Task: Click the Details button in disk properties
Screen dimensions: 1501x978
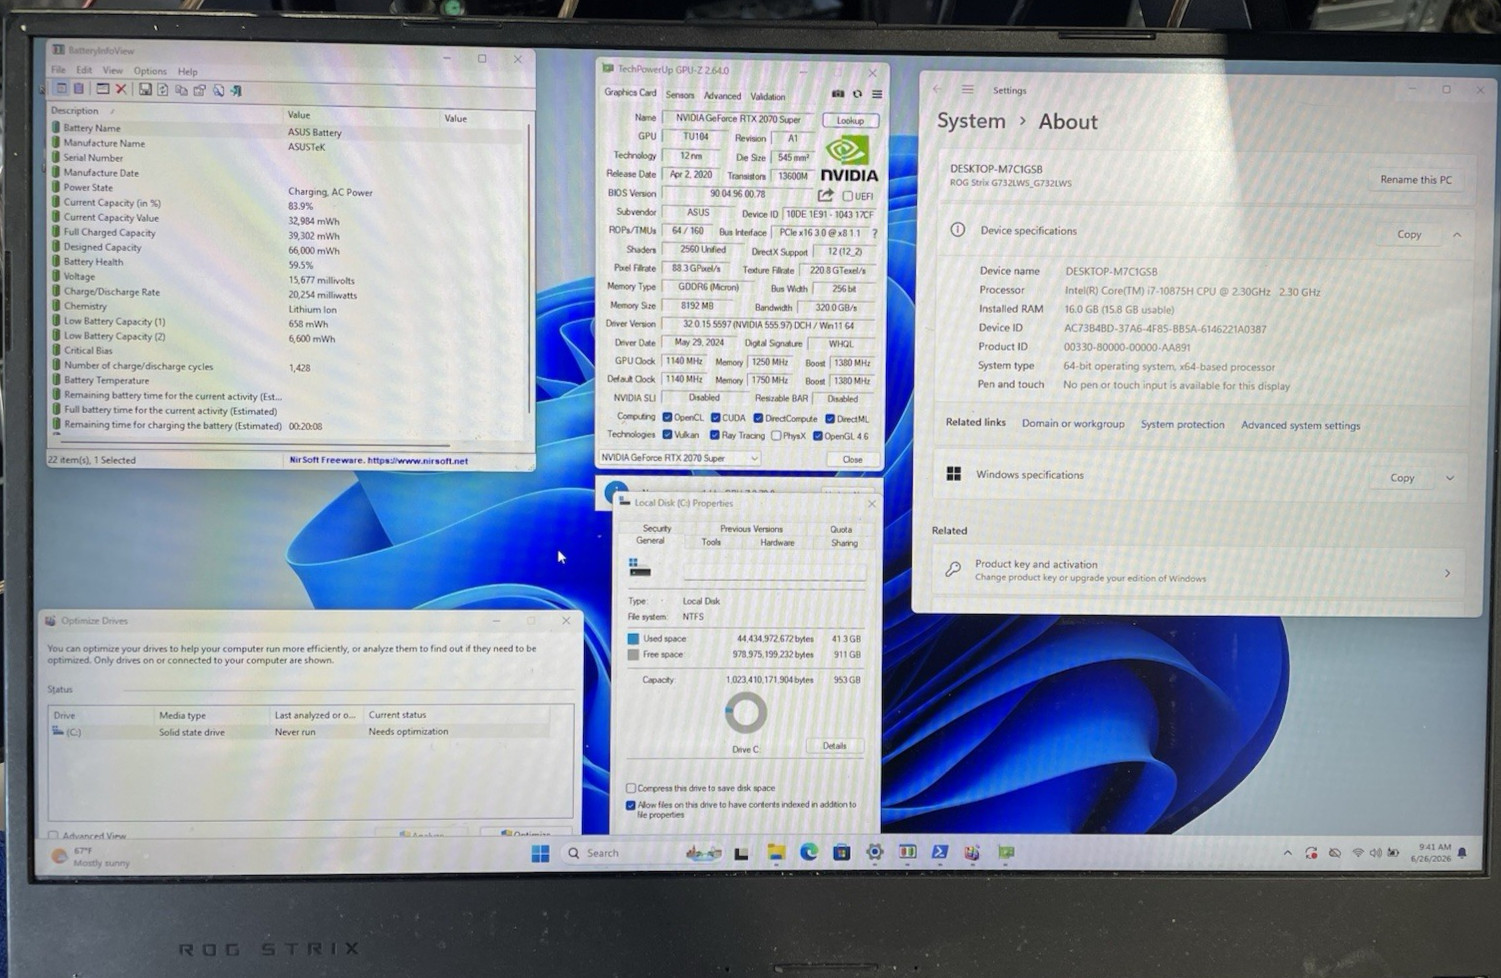Action: coord(834,746)
